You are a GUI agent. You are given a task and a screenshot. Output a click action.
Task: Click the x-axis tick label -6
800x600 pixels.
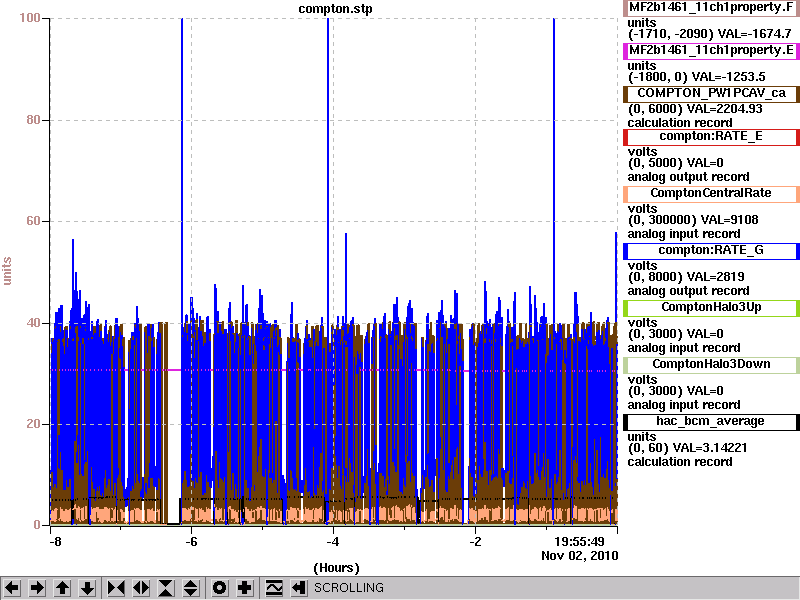[191, 541]
